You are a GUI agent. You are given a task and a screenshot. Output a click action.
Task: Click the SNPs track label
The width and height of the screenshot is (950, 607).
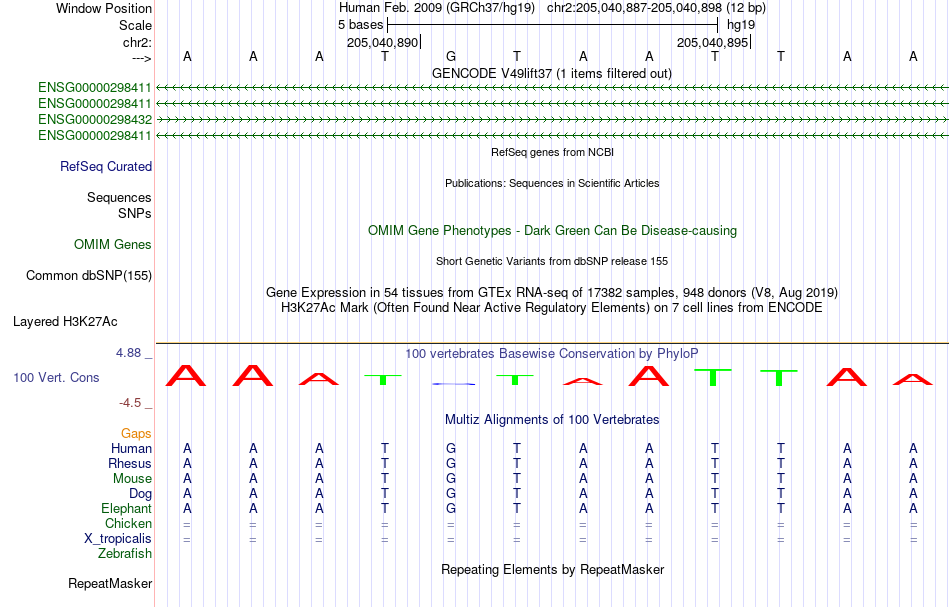pyautogui.click(x=135, y=213)
